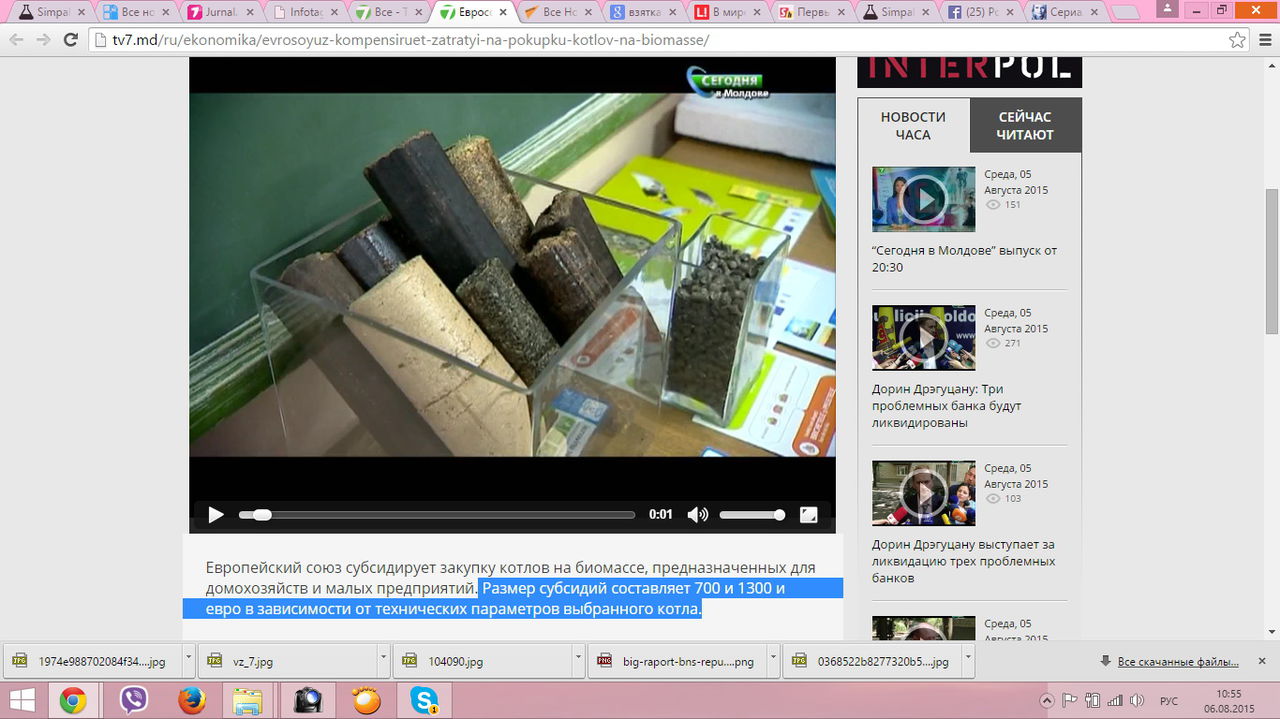Adjust the video volume slider
Screen dimensions: 1280x719
coord(752,515)
